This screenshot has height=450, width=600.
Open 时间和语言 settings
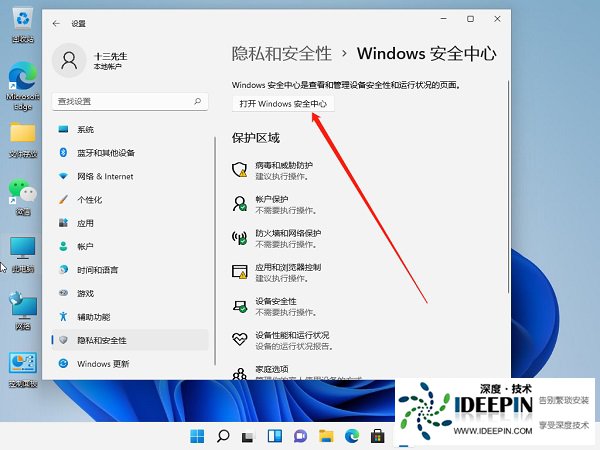pos(130,270)
